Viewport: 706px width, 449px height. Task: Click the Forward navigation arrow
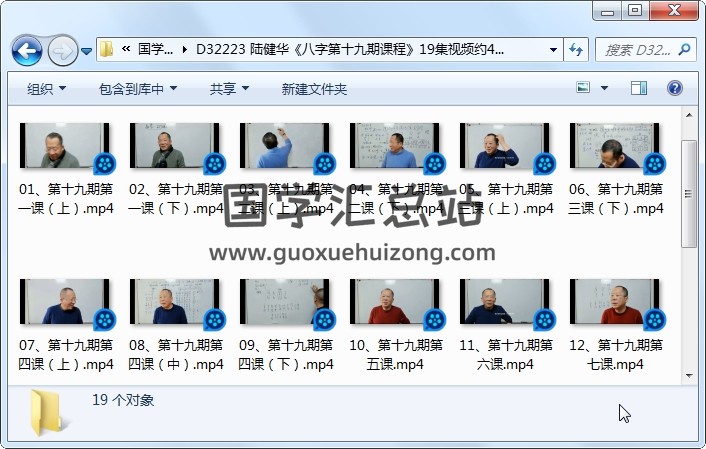click(x=63, y=50)
